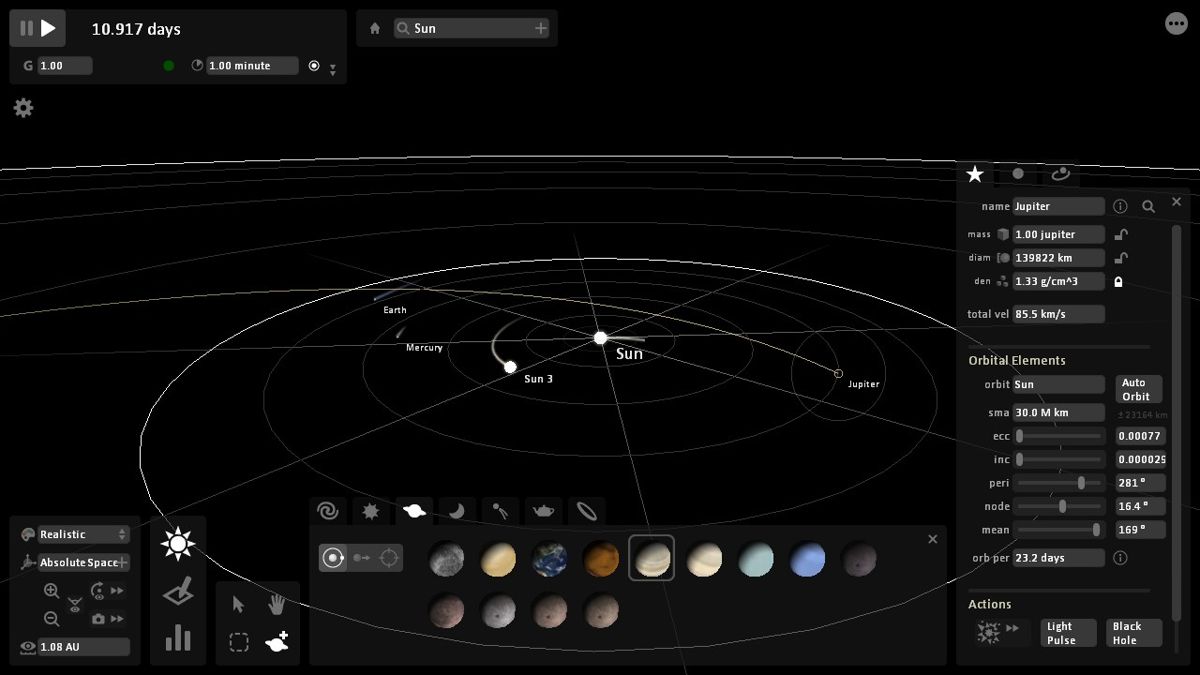Image resolution: width=1200 pixels, height=675 pixels.
Task: Switch to the moon category tab
Action: pyautogui.click(x=456, y=511)
